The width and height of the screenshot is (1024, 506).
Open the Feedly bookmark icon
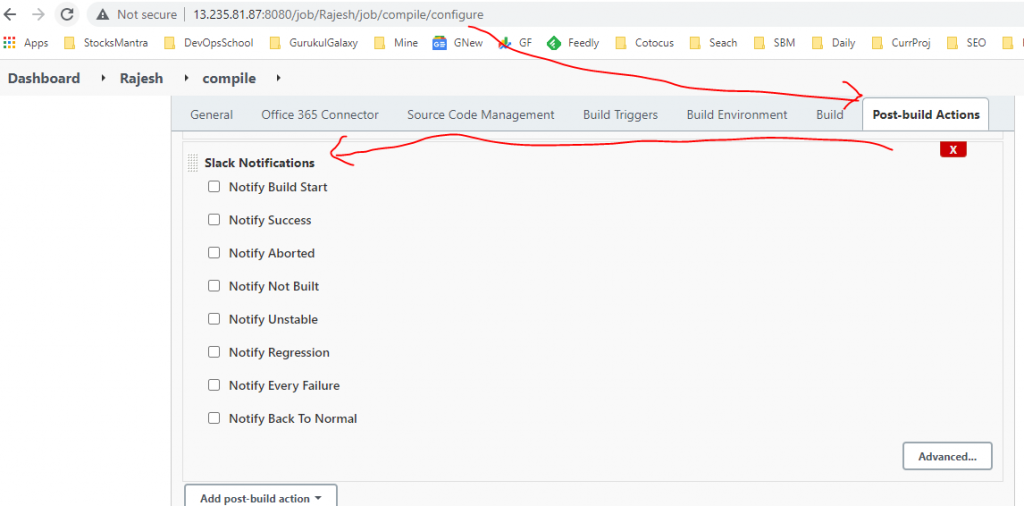[x=554, y=43]
